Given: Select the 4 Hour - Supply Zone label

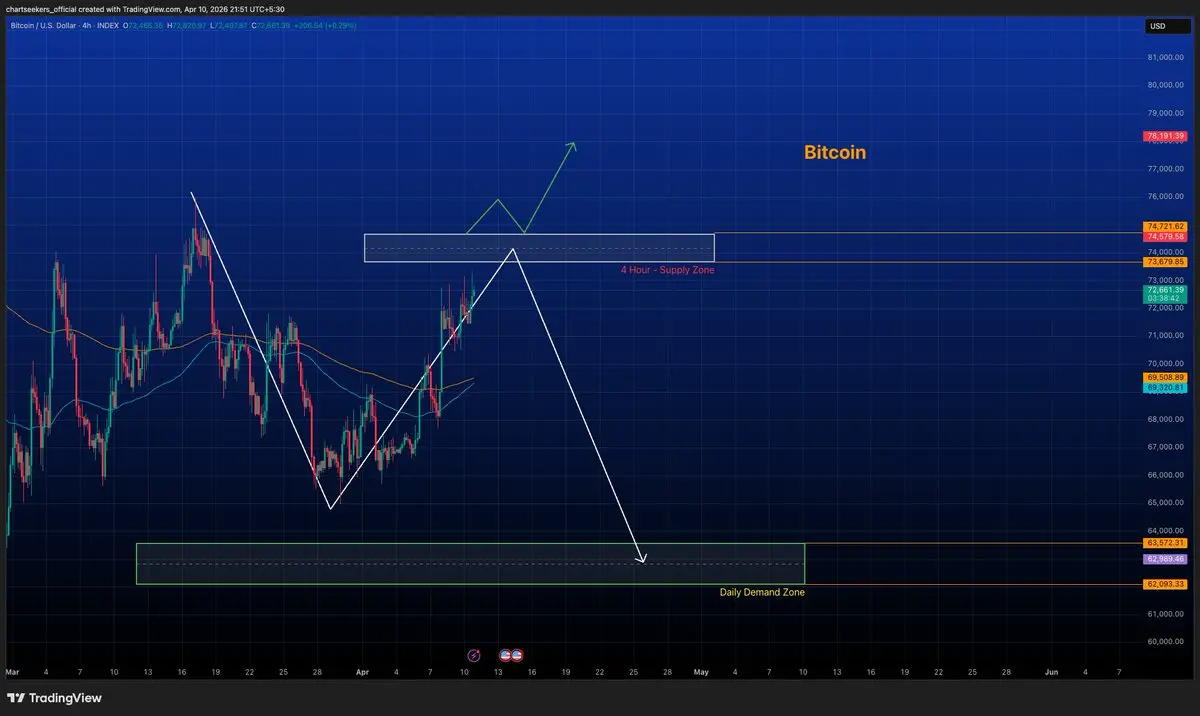Looking at the screenshot, I should [x=667, y=270].
